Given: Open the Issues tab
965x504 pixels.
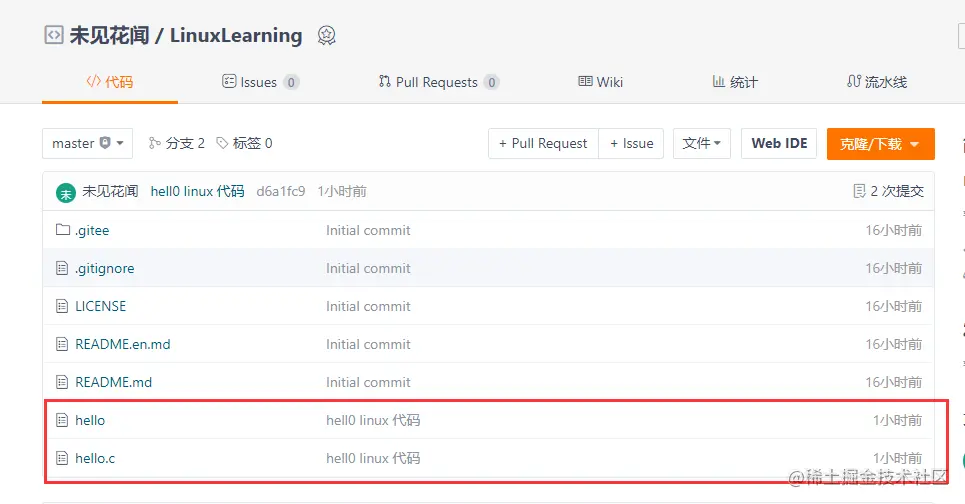Looking at the screenshot, I should 260,82.
